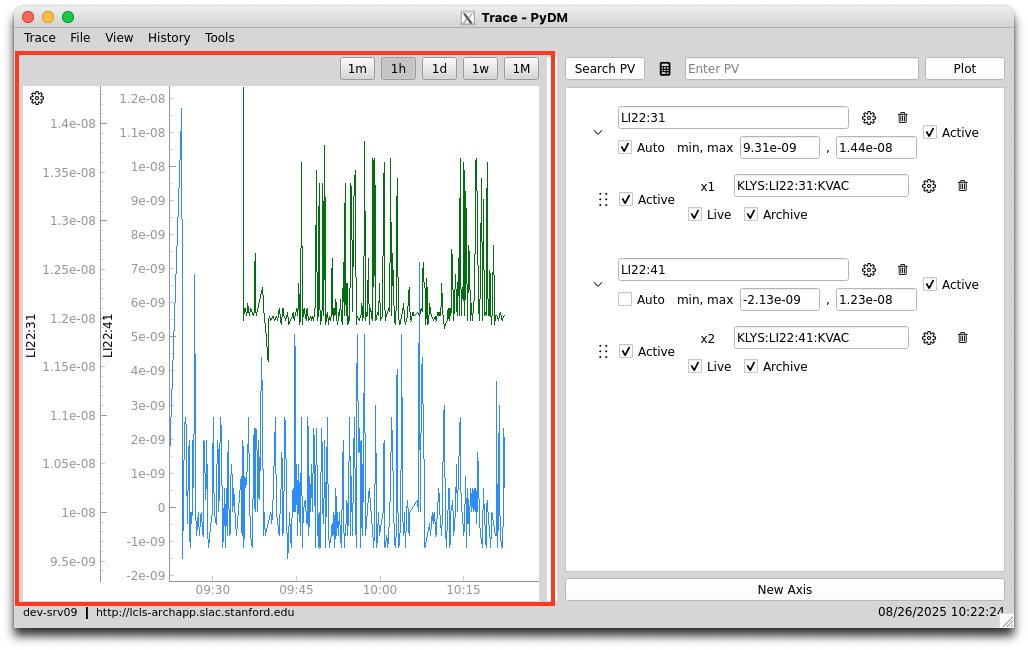Edit the LI22:31 axis name field
This screenshot has width=1028, height=650.
point(733,118)
